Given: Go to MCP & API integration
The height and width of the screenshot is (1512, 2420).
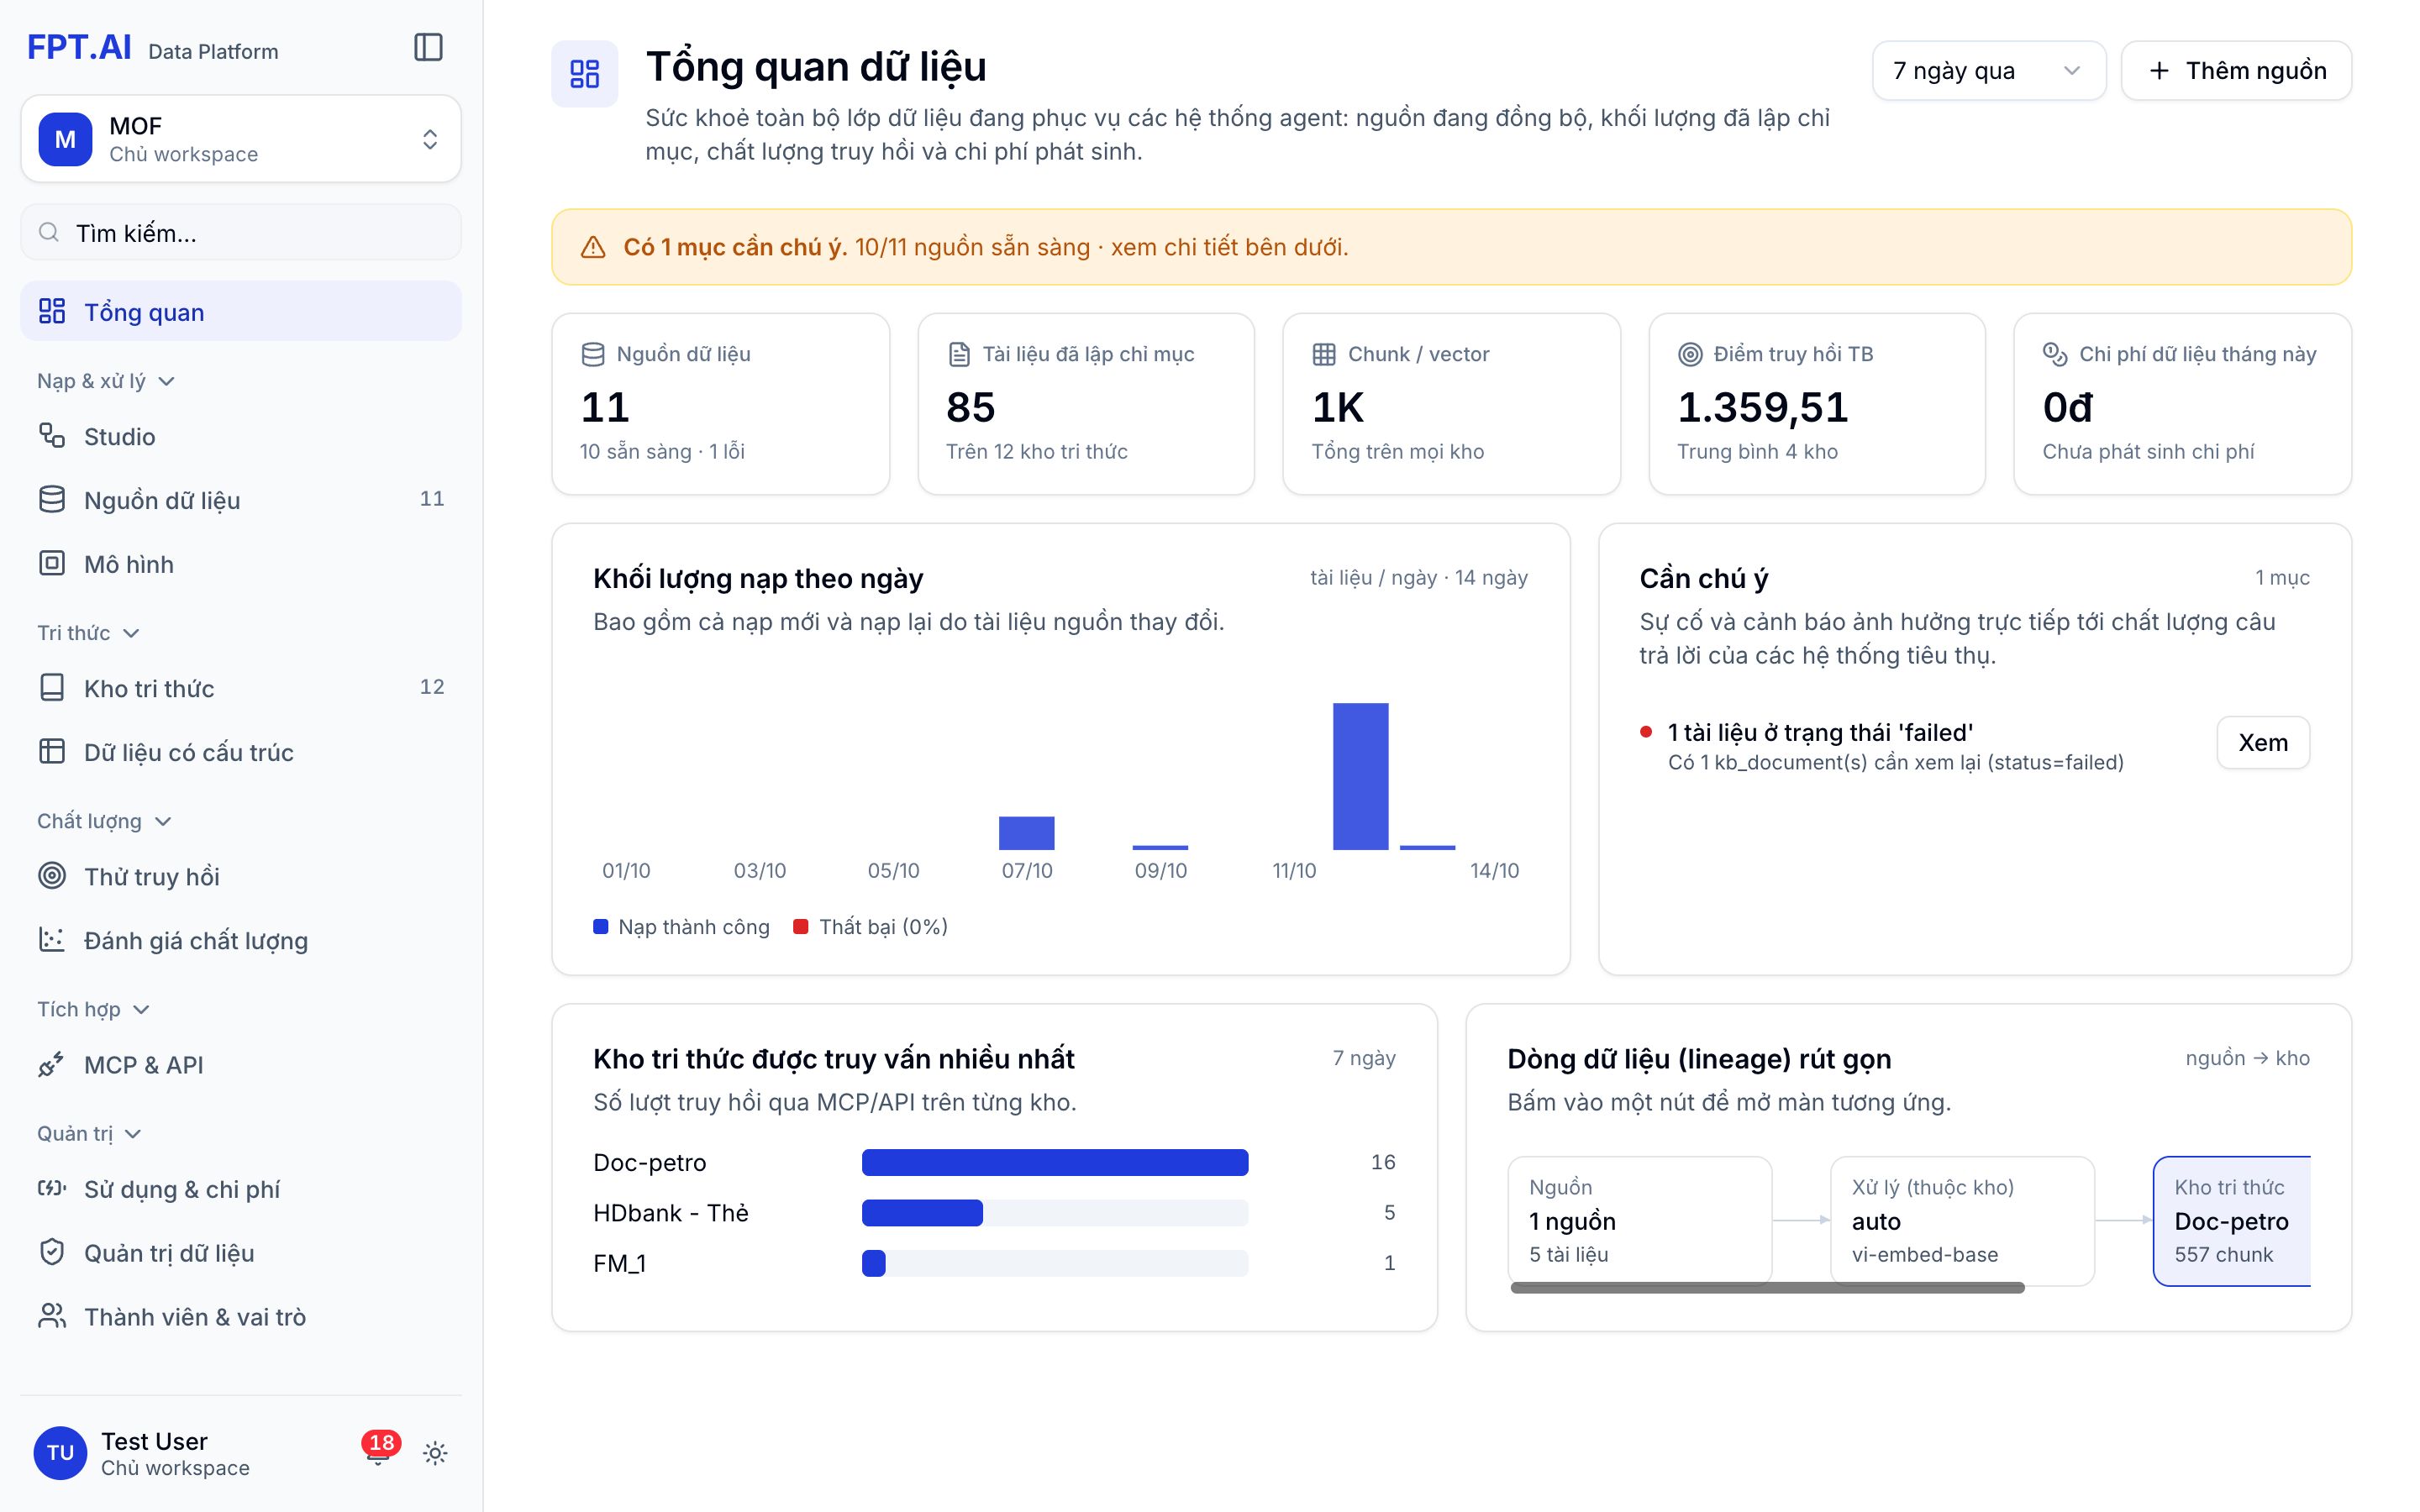Looking at the screenshot, I should coord(241,1064).
